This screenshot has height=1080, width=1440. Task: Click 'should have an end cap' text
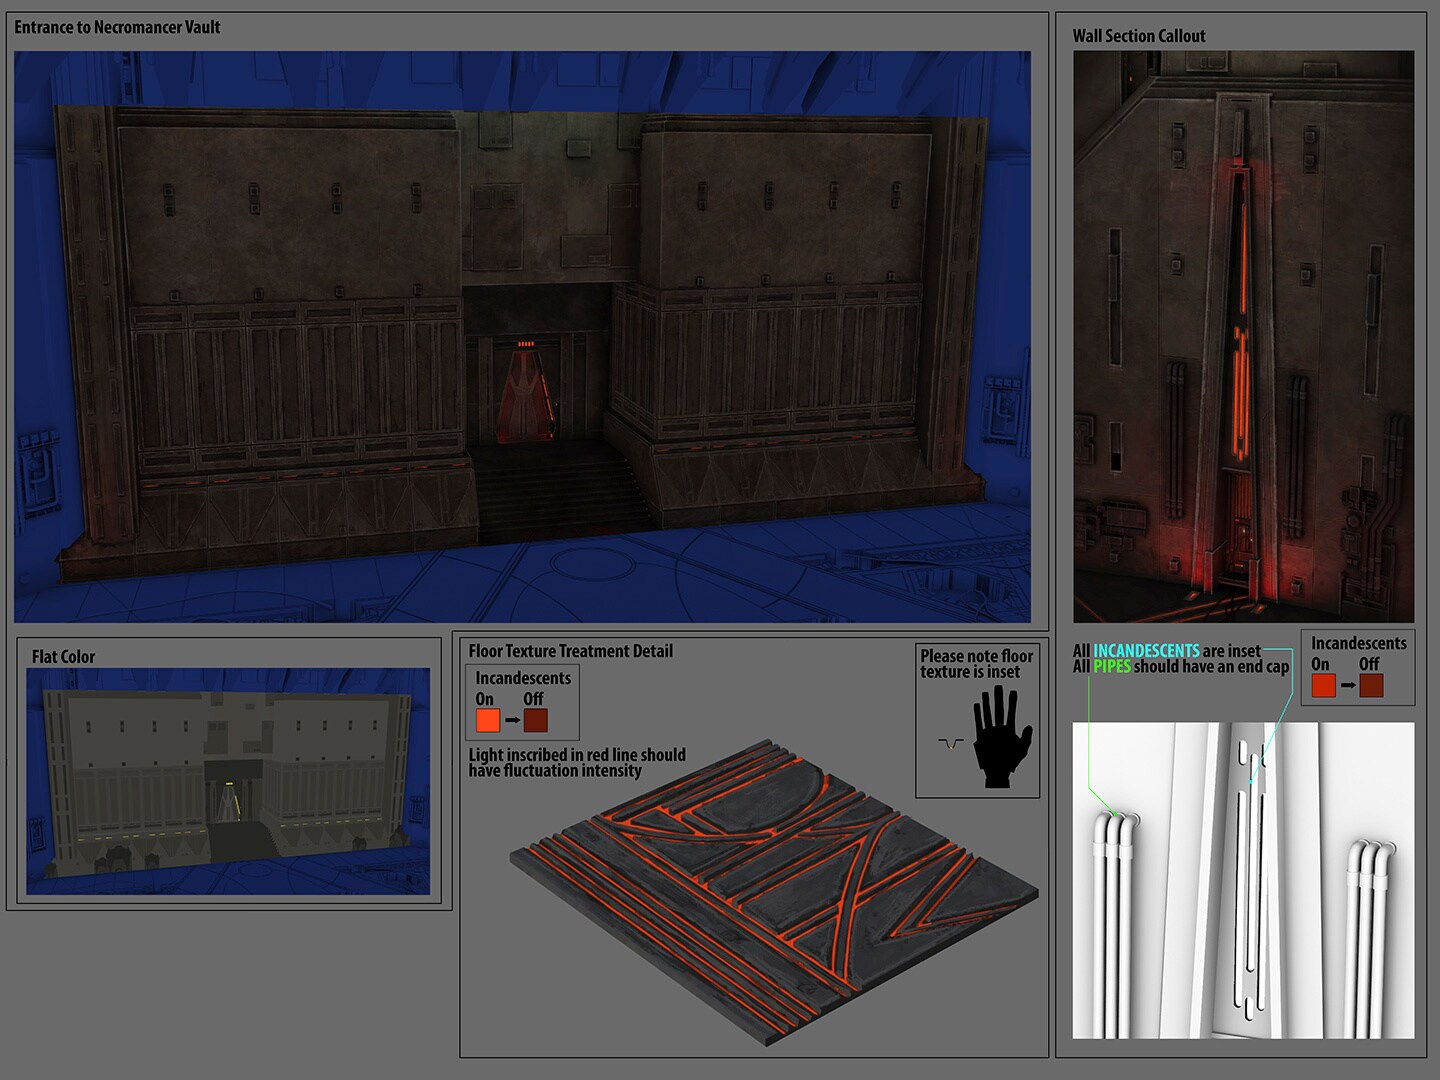[1212, 667]
